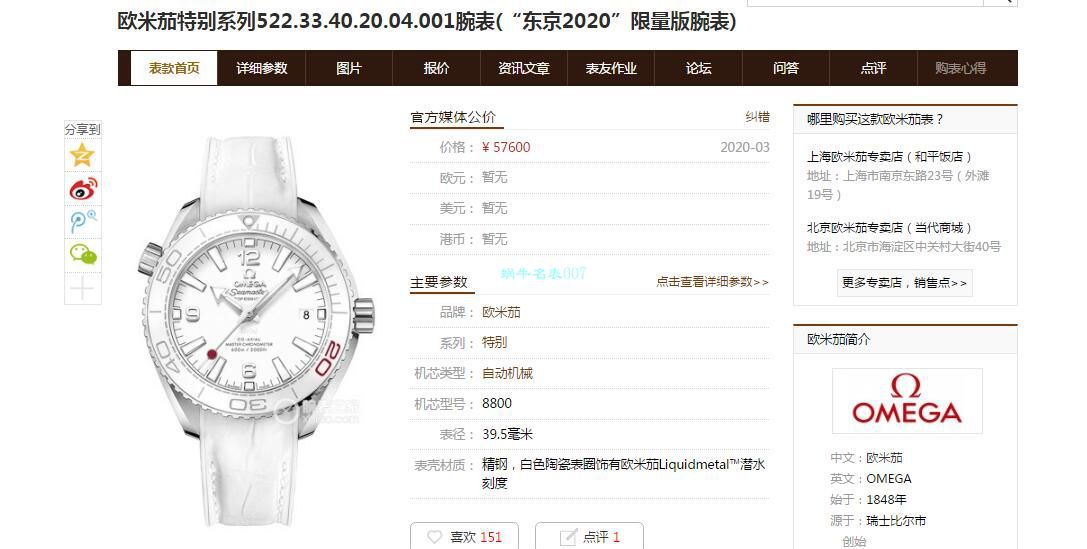Click the 点评 1 review button
Image resolution: width=1087 pixels, height=549 pixels.
coord(589,537)
